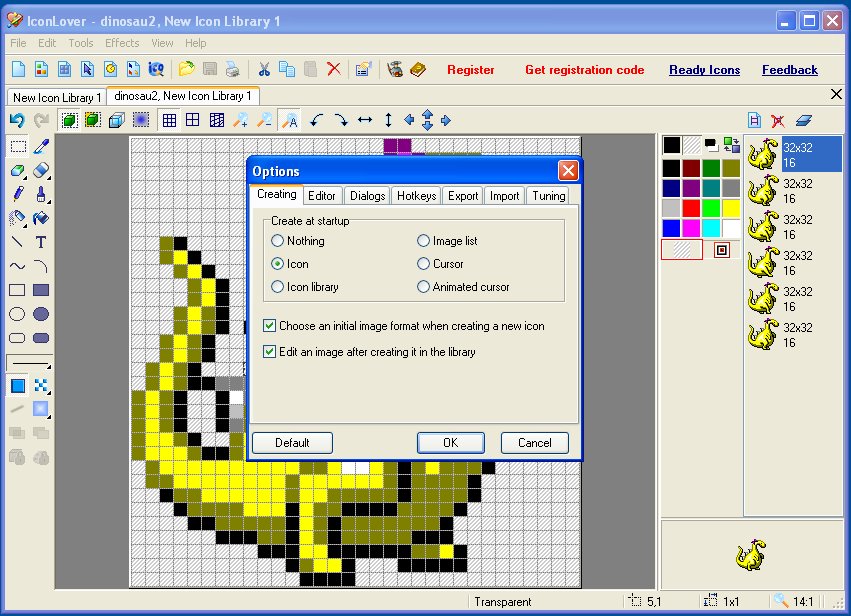Image resolution: width=851 pixels, height=616 pixels.
Task: Open the line width selector dropdown
Action: click(30, 363)
